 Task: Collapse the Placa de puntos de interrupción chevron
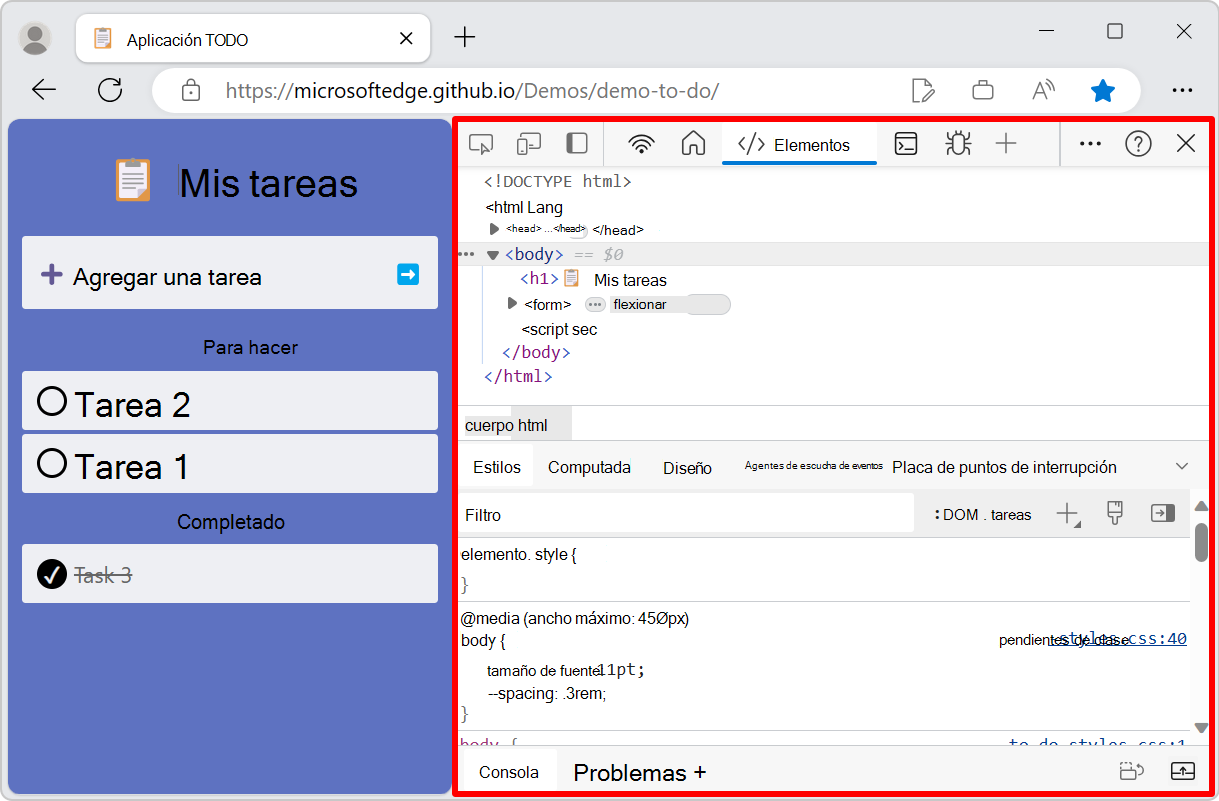[x=1182, y=466]
